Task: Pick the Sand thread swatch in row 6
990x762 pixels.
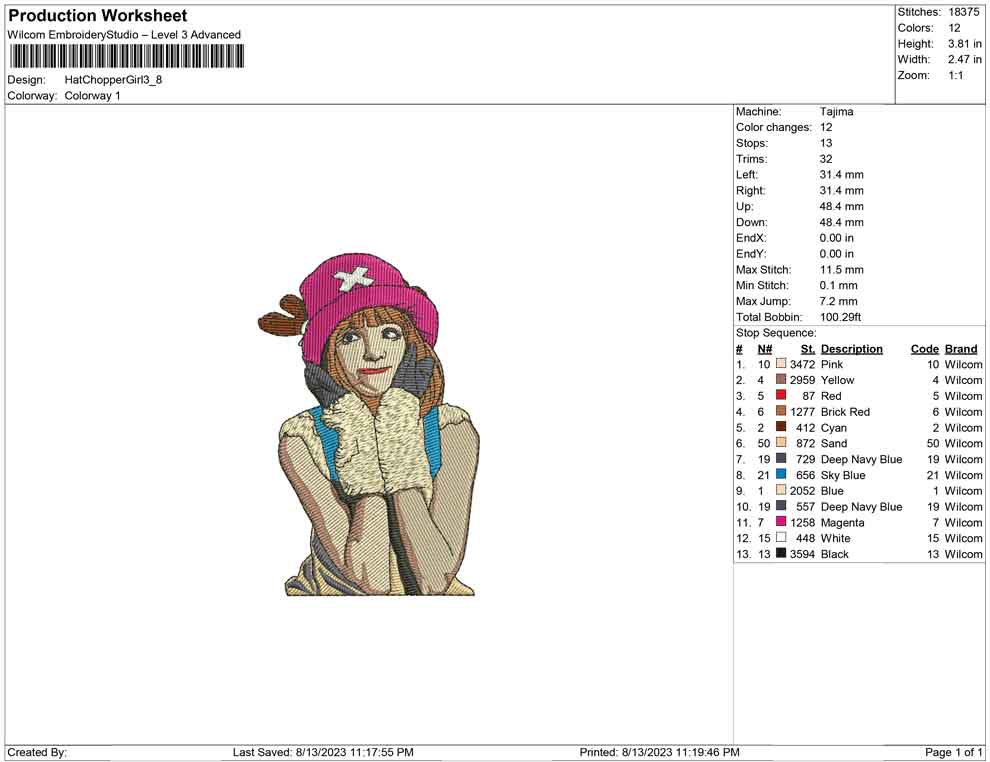Action: coord(781,443)
